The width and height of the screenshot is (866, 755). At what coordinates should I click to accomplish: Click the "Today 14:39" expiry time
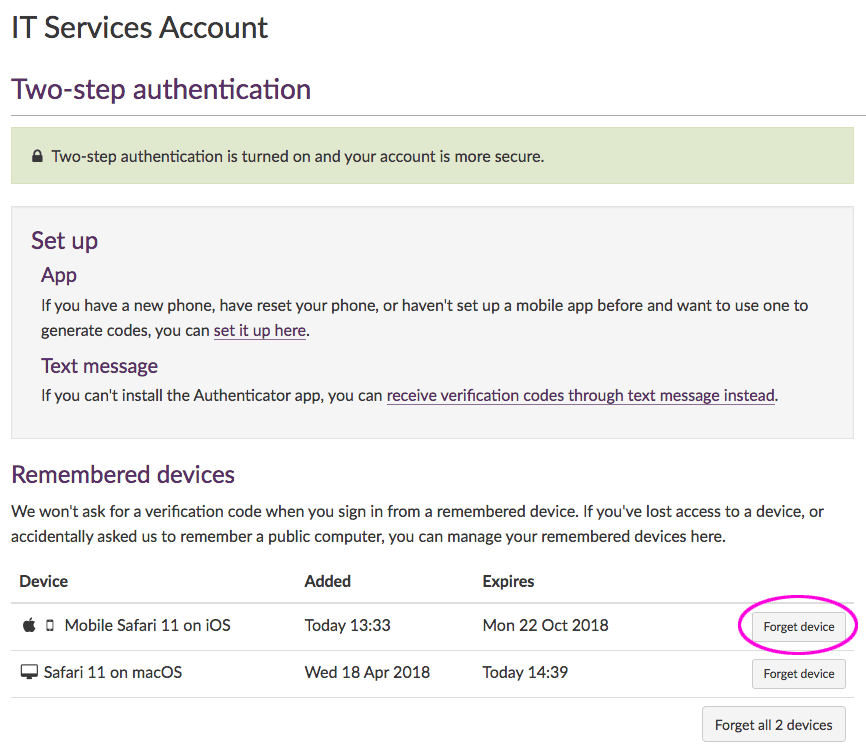pos(525,673)
